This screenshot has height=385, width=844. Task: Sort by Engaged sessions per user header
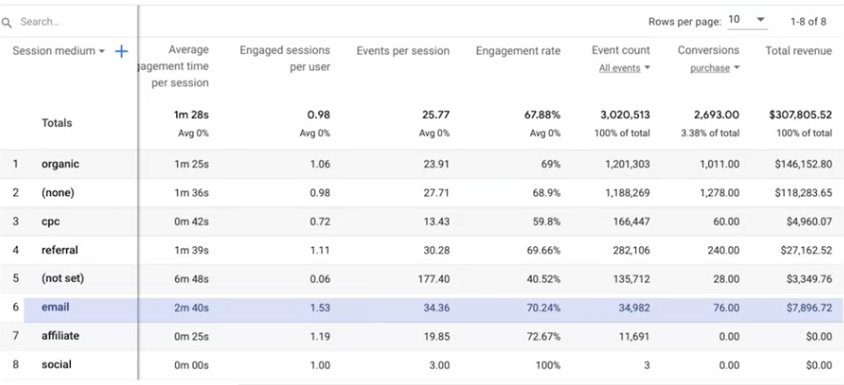[x=285, y=59]
